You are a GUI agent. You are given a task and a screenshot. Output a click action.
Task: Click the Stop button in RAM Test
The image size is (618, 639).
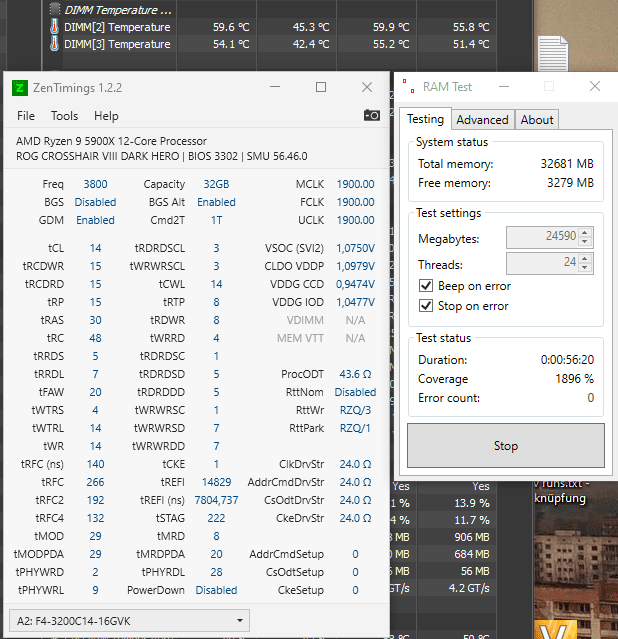click(x=505, y=445)
